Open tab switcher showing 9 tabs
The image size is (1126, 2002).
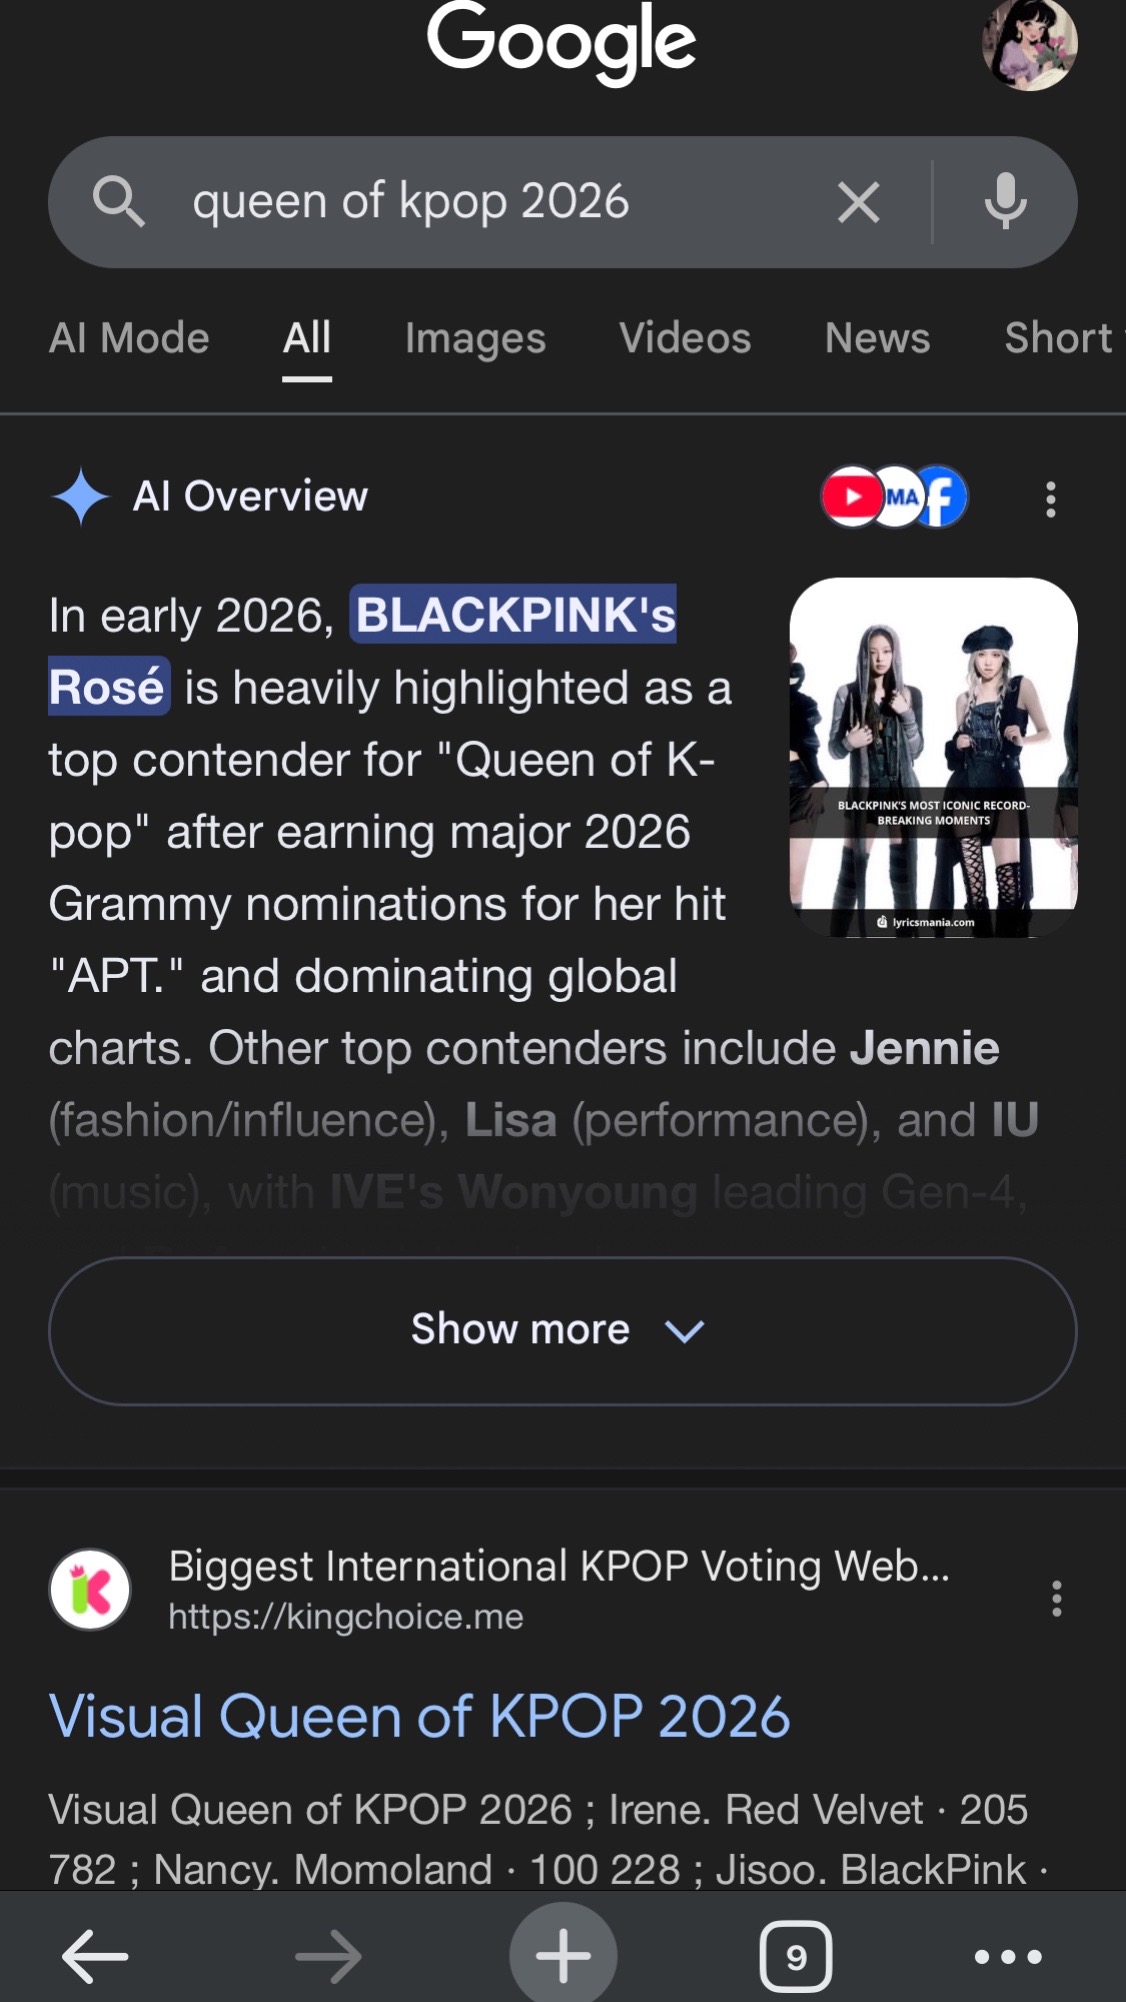(796, 1957)
